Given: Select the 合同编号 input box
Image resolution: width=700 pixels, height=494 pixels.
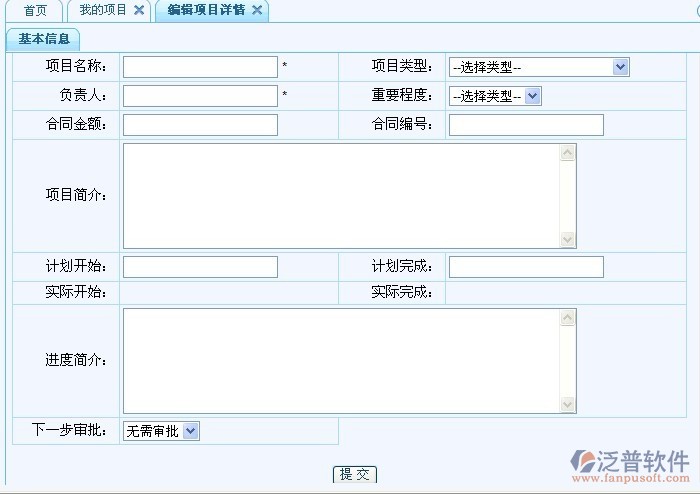Looking at the screenshot, I should pos(526,125).
